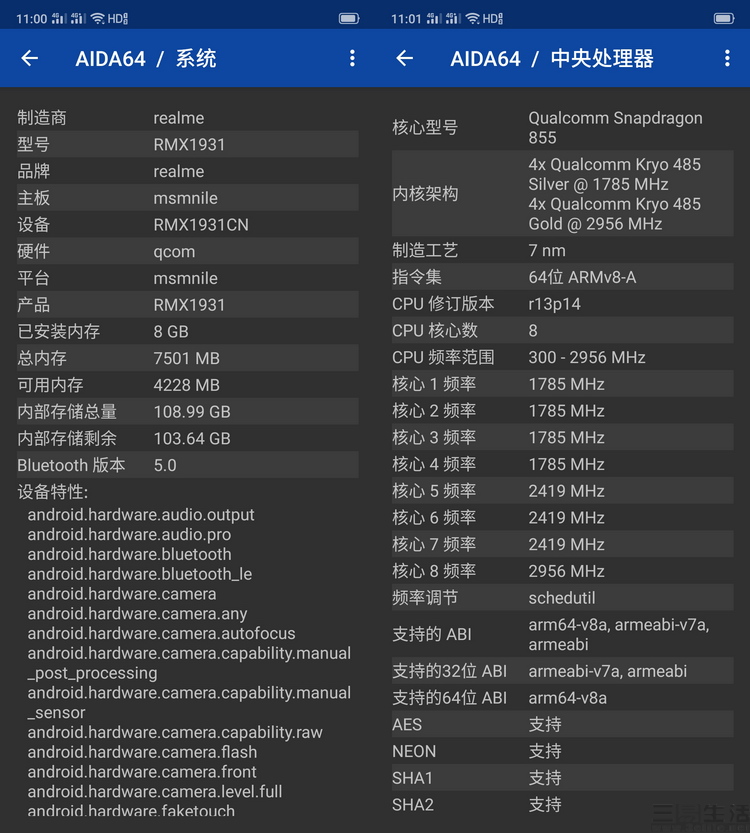750x833 pixels.
Task: Select the 核心 7 频率 row
Action: tap(562, 544)
